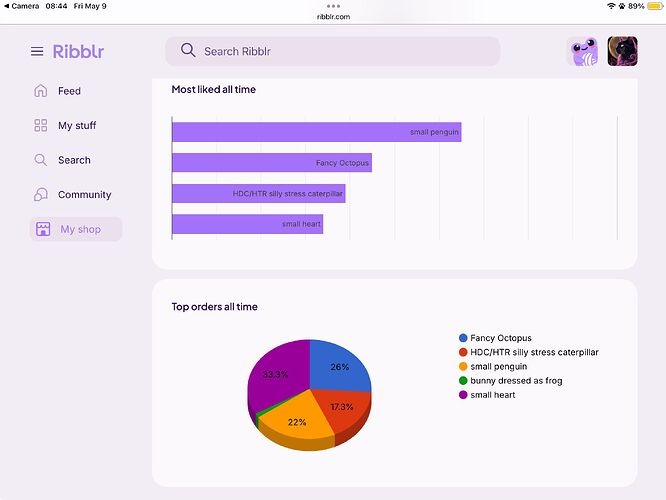Click the blue 26% pie slice

point(339,367)
